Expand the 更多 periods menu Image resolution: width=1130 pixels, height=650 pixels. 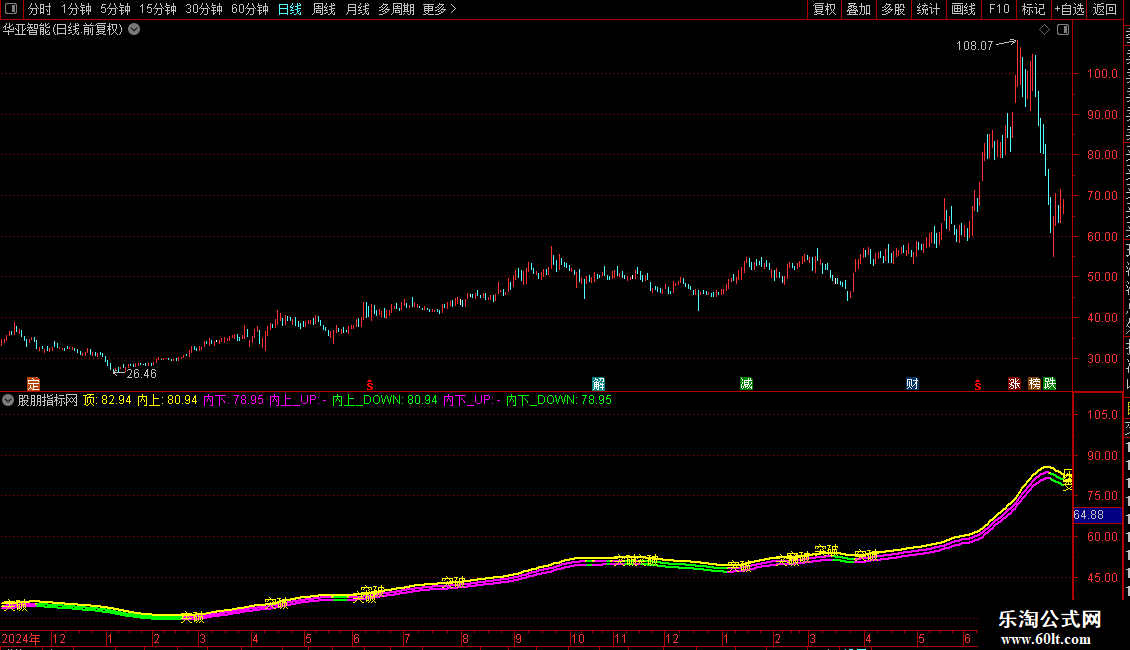point(439,9)
